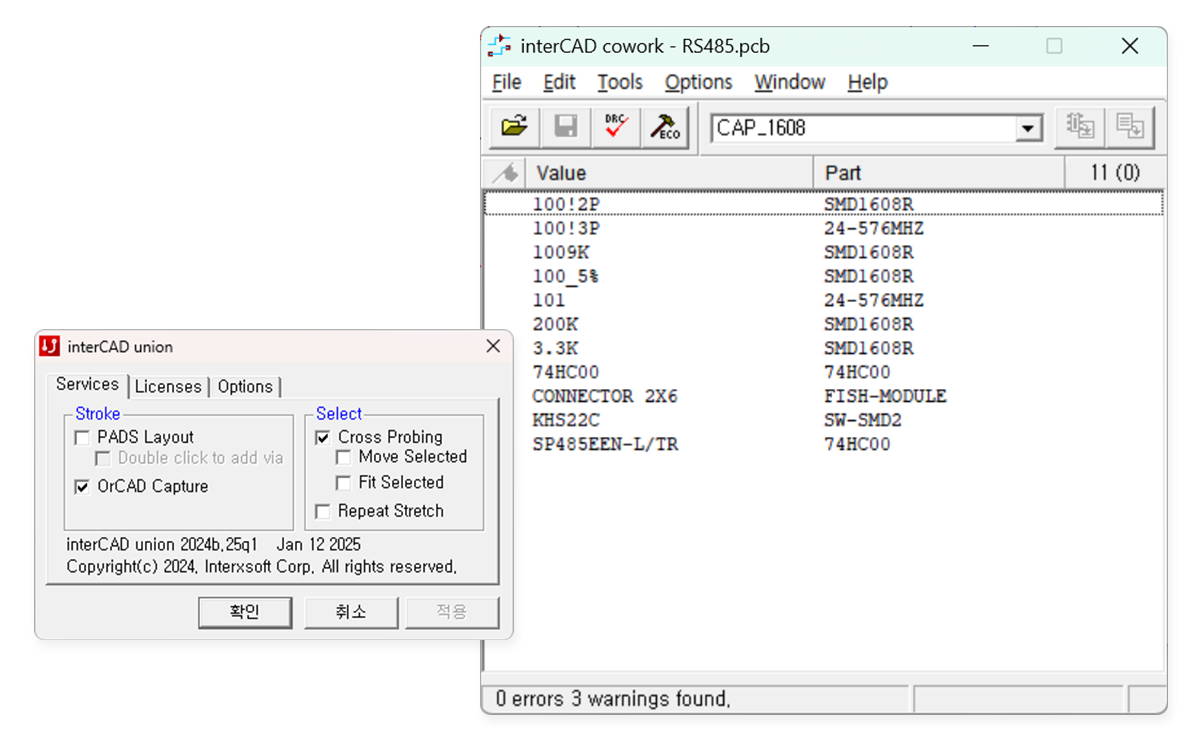Select the 1009K row

823,252
